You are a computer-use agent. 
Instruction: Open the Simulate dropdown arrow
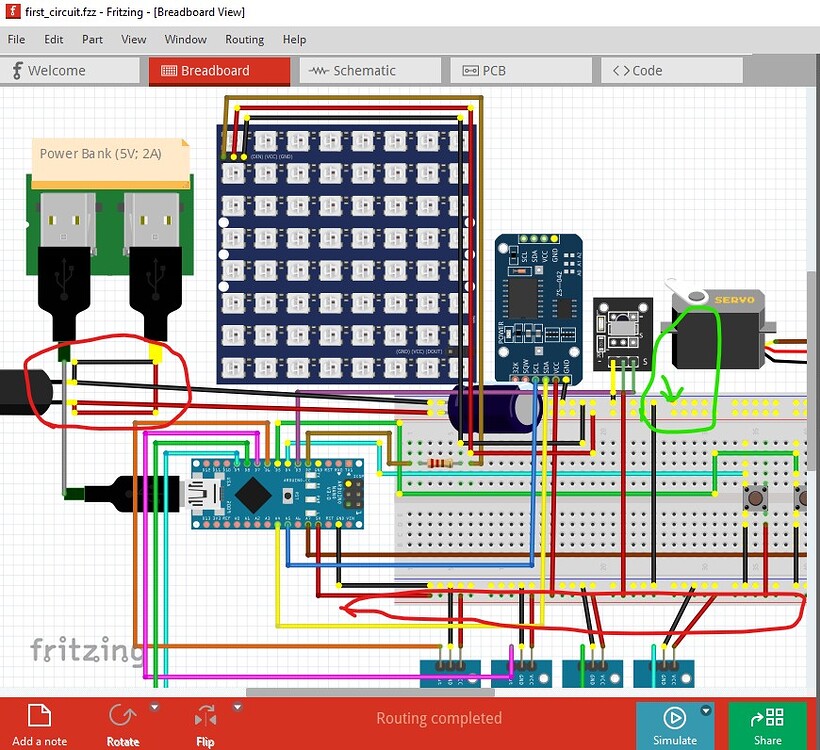706,711
